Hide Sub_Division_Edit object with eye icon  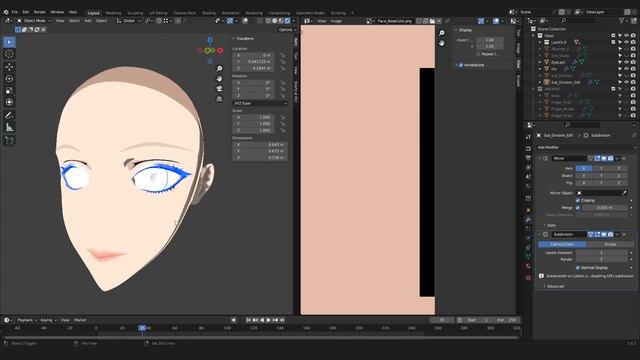627,82
